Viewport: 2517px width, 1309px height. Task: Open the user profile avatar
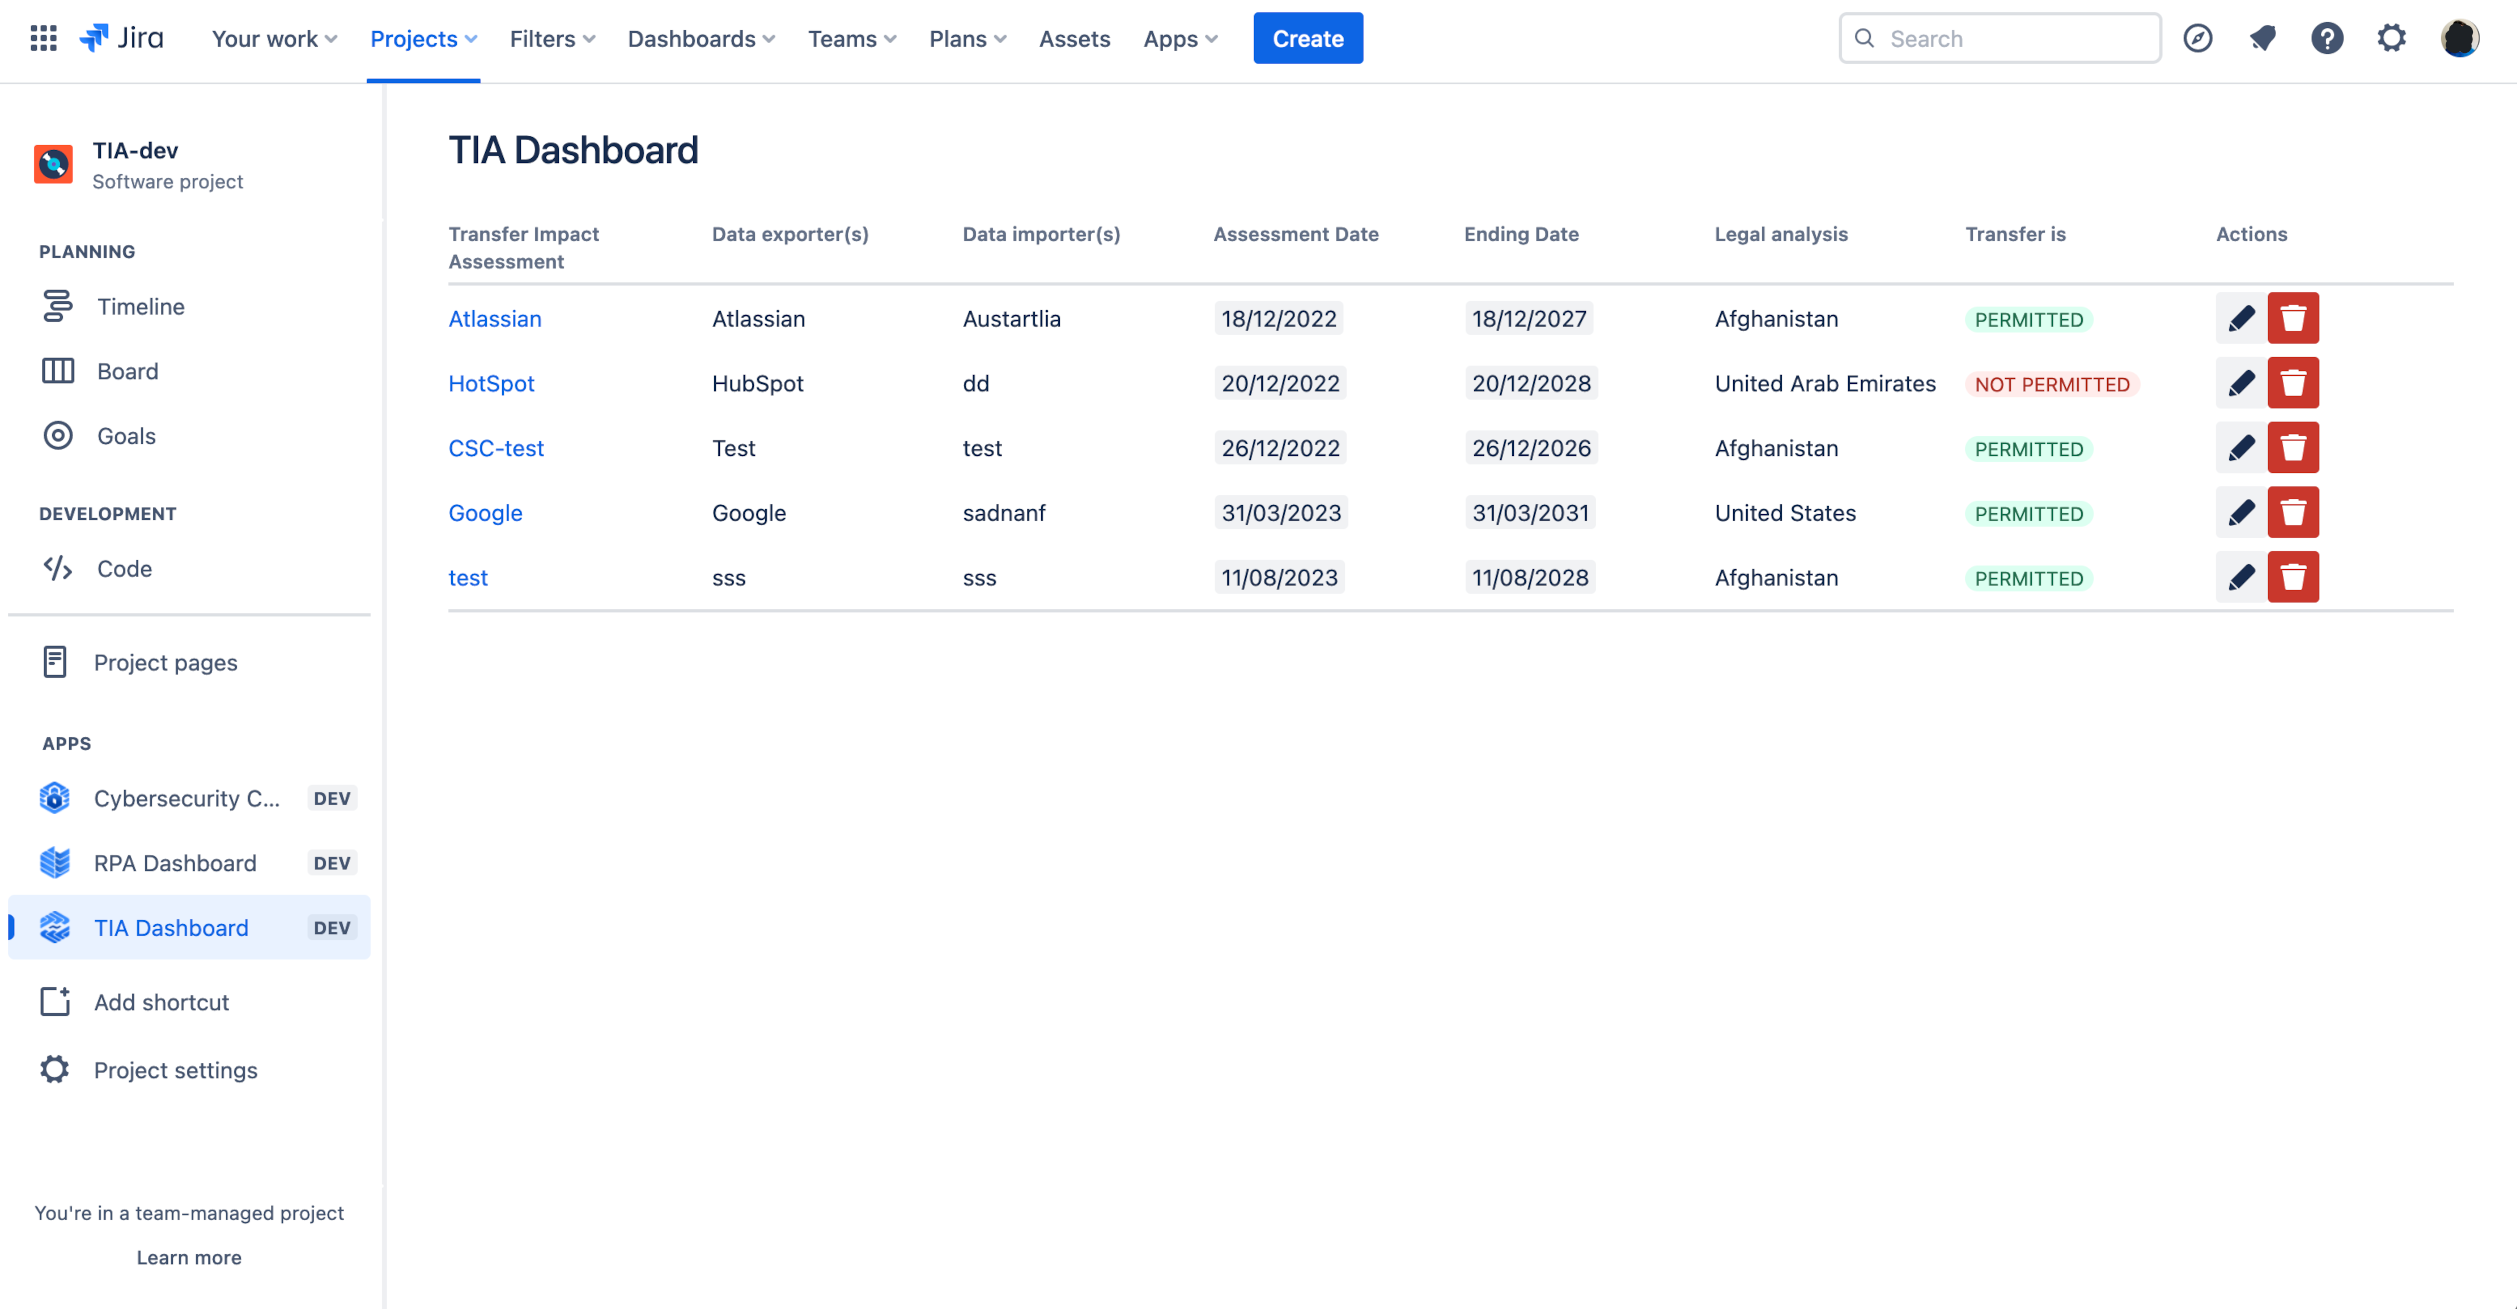click(x=2459, y=38)
